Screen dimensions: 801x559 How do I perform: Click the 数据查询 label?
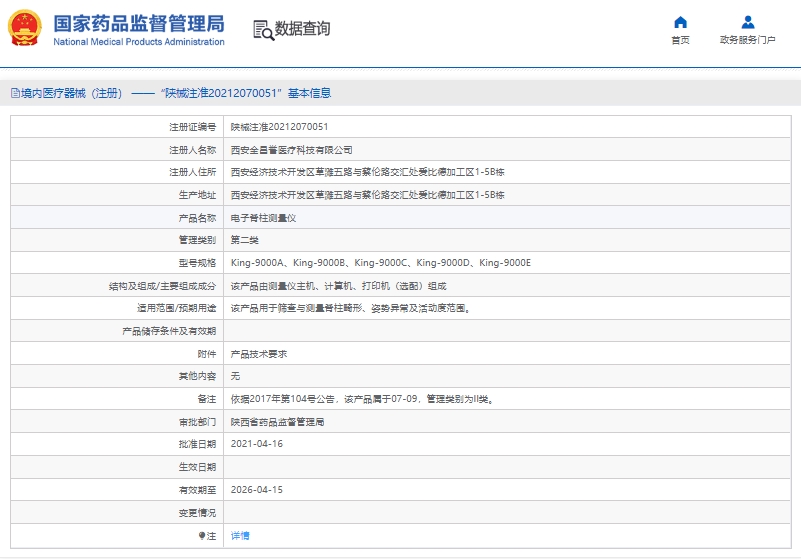[302, 29]
